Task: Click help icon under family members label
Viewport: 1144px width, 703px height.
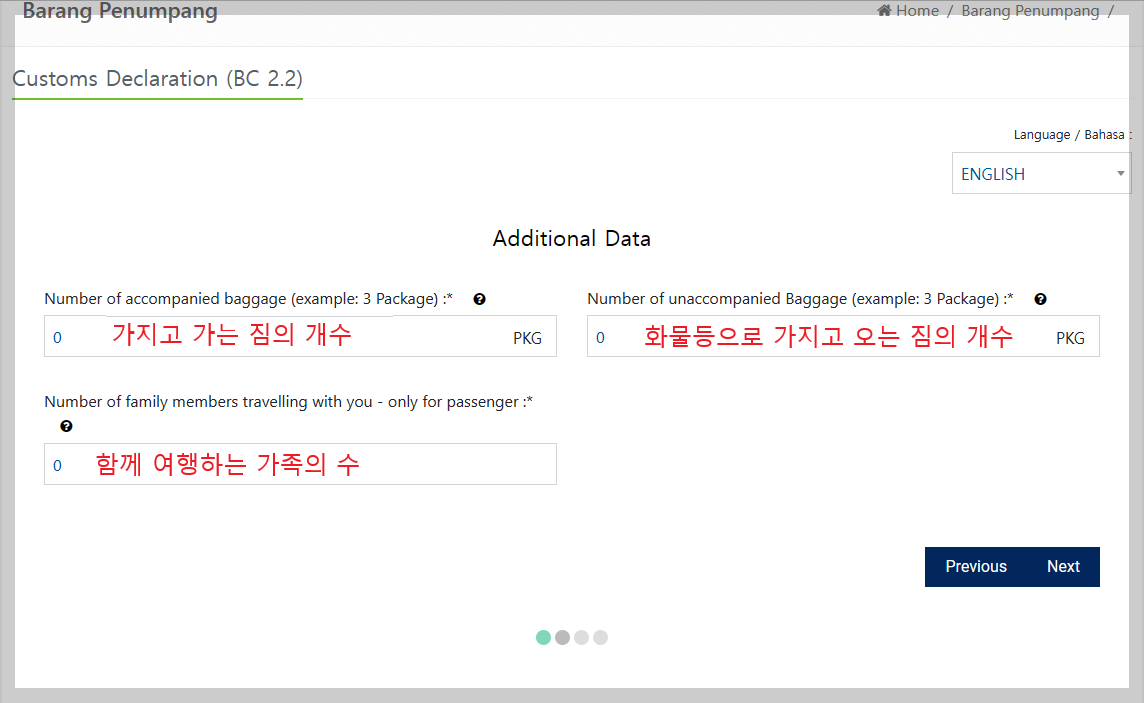Action: pyautogui.click(x=66, y=427)
